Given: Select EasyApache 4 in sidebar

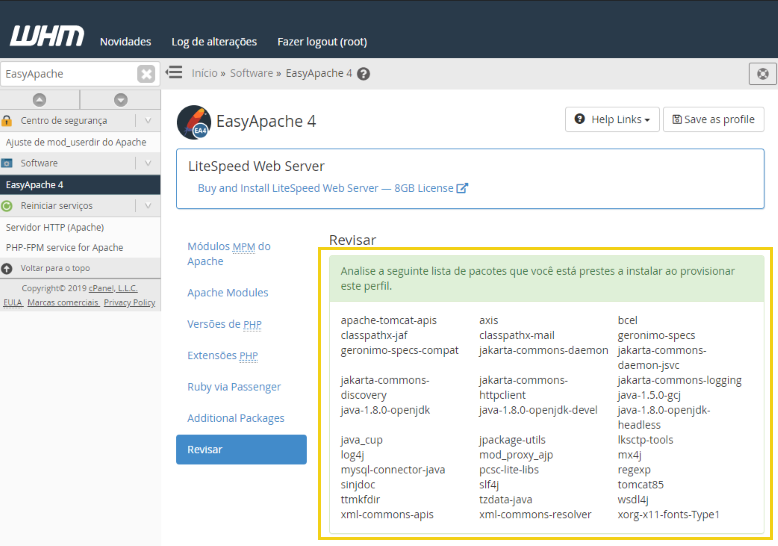Looking at the screenshot, I should pyautogui.click(x=80, y=185).
